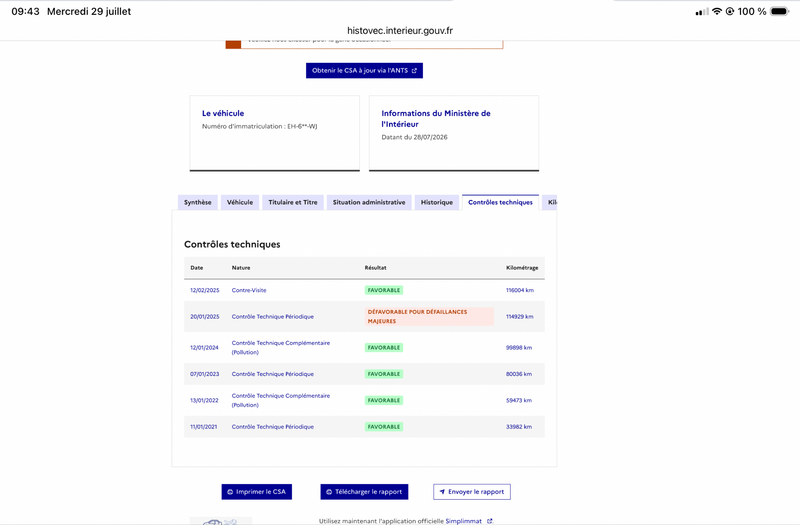
Task: Select the Situation administrative tab
Action: [x=369, y=202]
